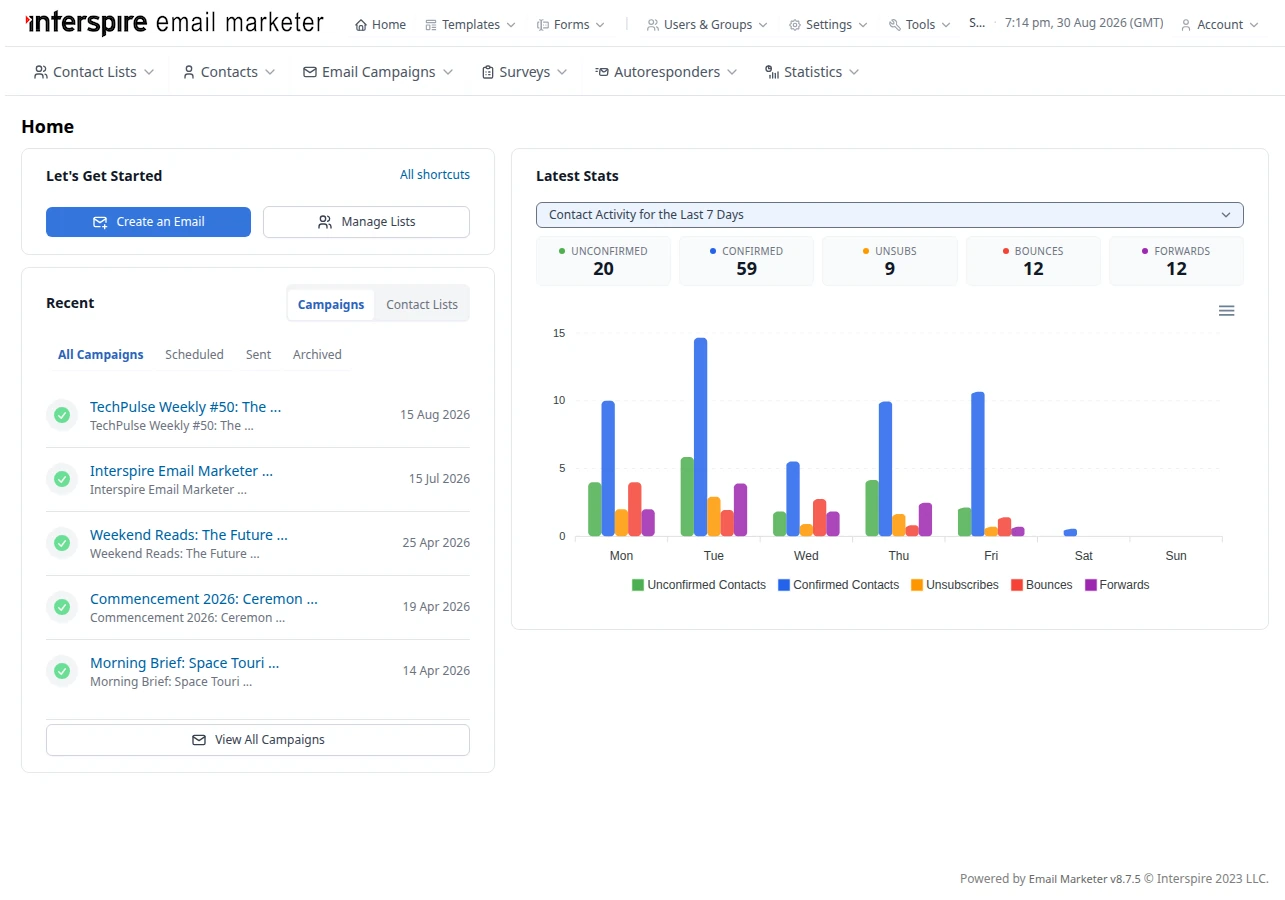The height and width of the screenshot is (900, 1285).
Task: Open Weekend Reads: The Future campaign link
Action: tap(188, 535)
